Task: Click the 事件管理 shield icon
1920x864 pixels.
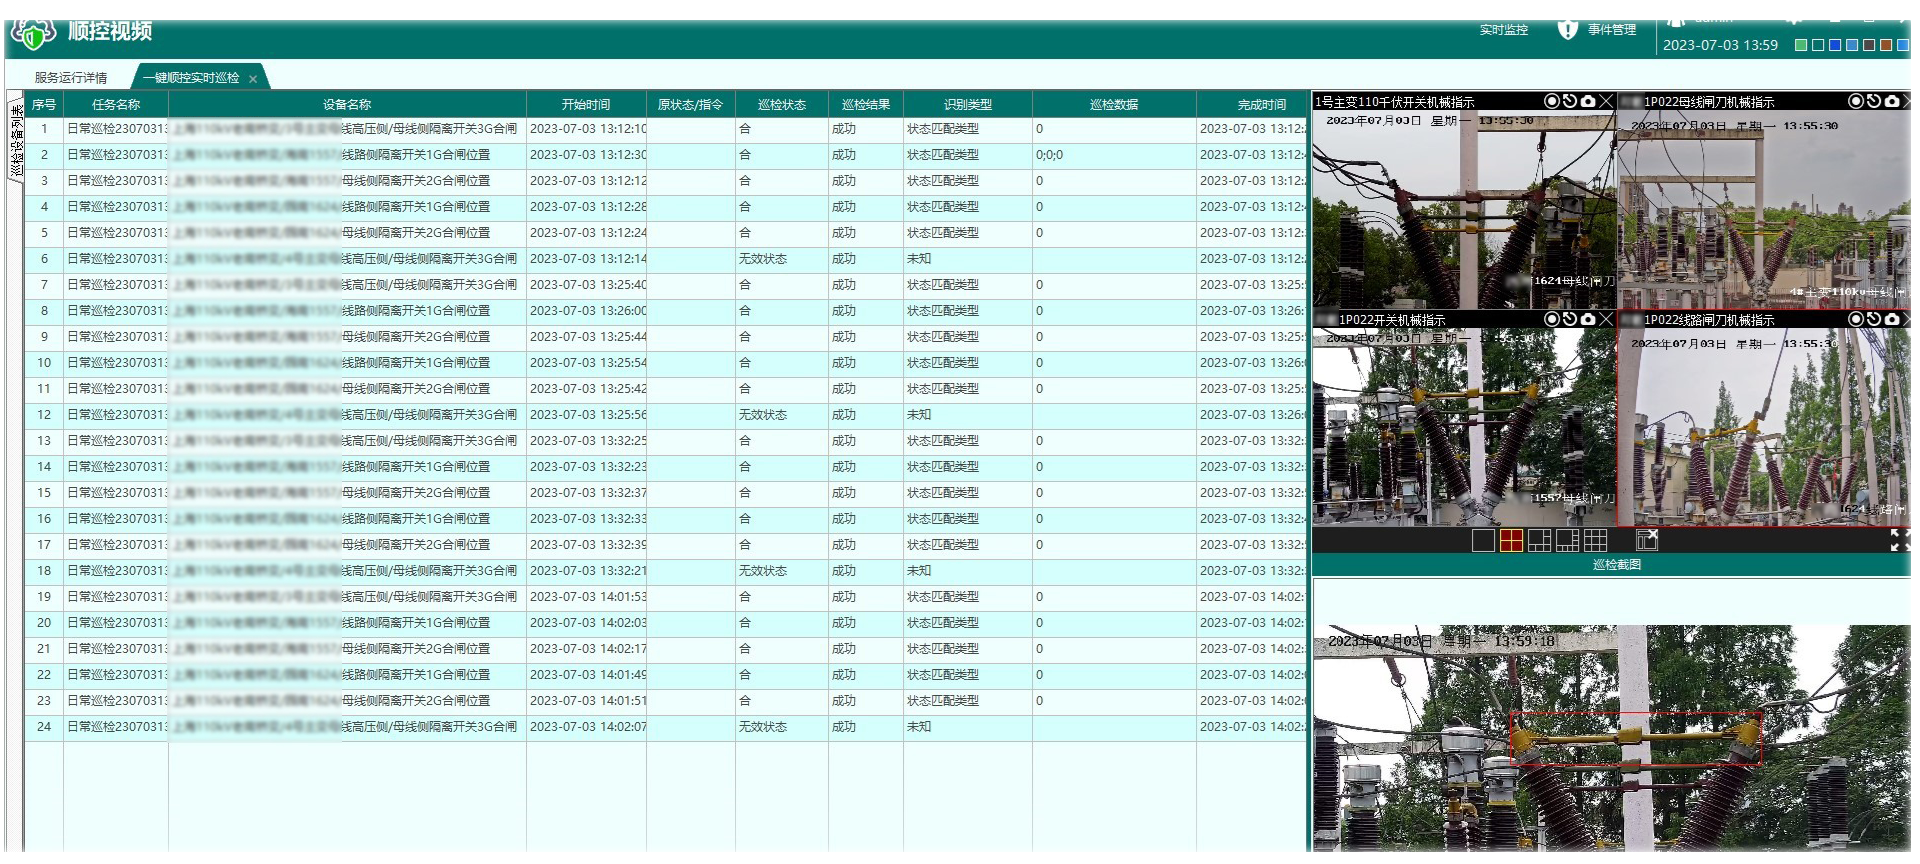Action: pyautogui.click(x=1567, y=30)
